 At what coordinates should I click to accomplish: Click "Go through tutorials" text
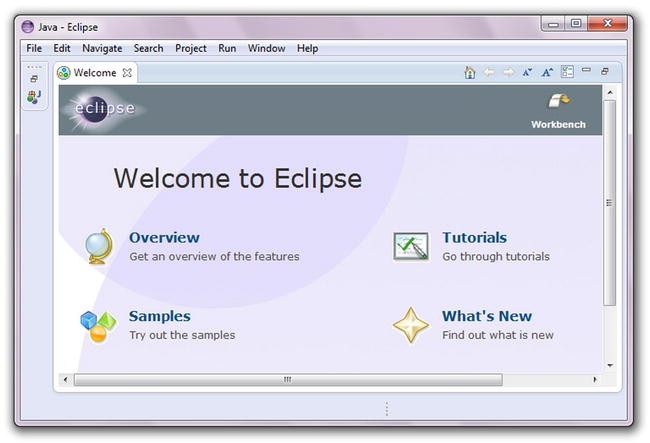tap(496, 257)
